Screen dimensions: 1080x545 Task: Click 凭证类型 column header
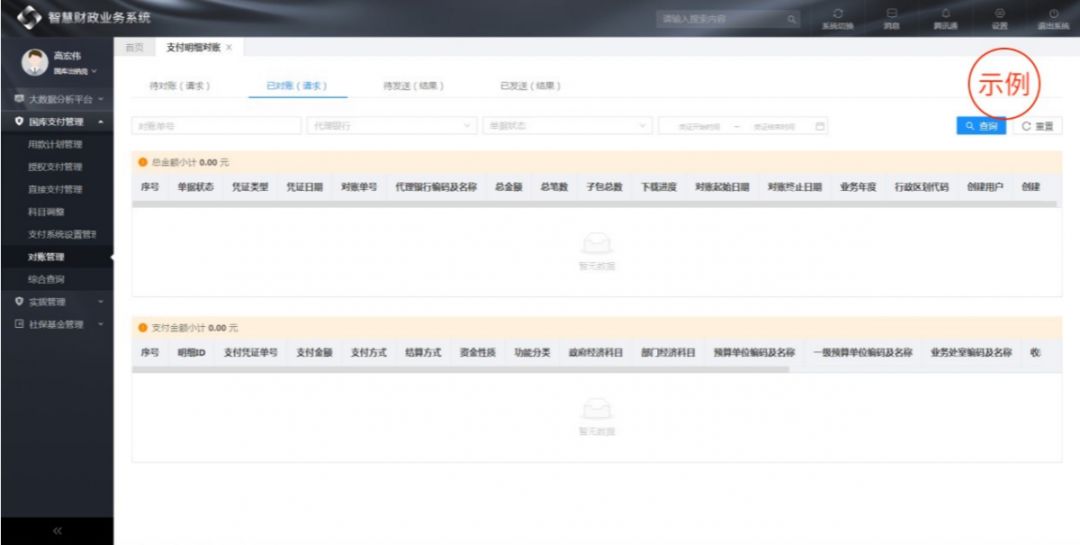[x=250, y=187]
